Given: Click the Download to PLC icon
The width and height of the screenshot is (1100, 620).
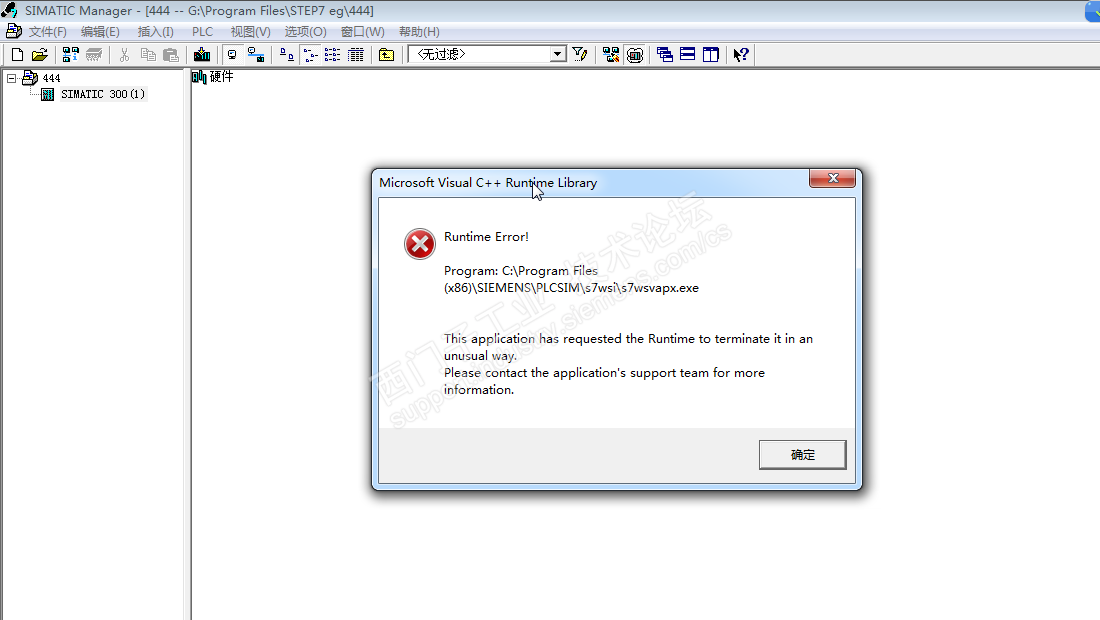Looking at the screenshot, I should pyautogui.click(x=202, y=55).
